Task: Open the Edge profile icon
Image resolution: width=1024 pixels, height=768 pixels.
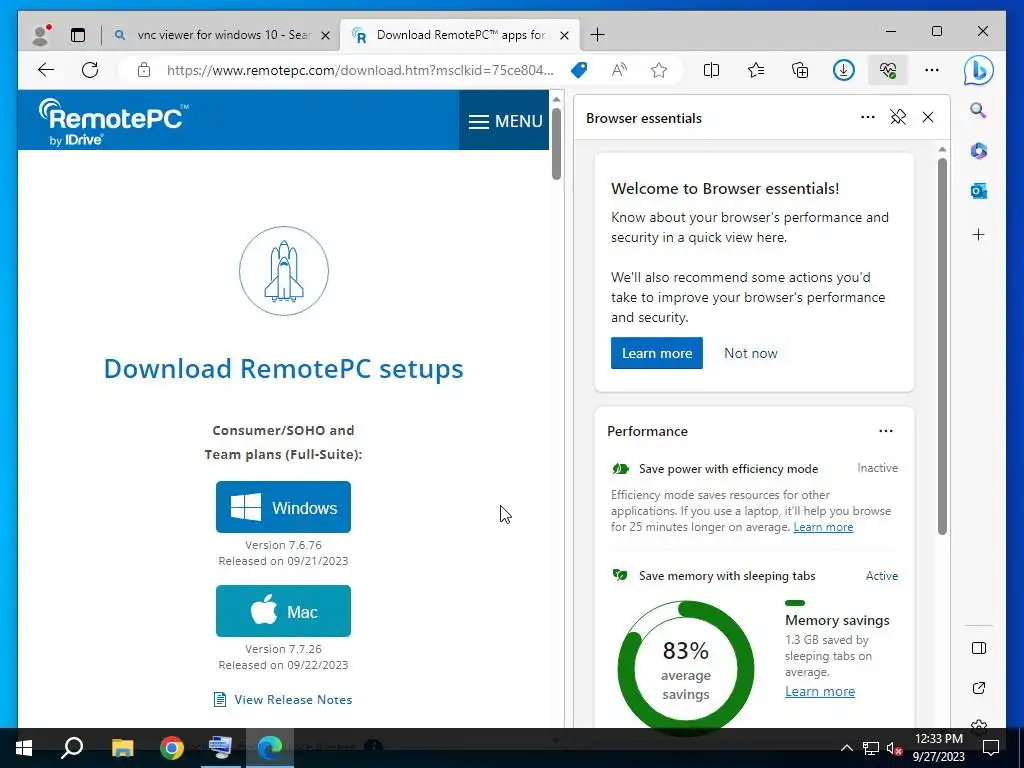Action: (41, 35)
